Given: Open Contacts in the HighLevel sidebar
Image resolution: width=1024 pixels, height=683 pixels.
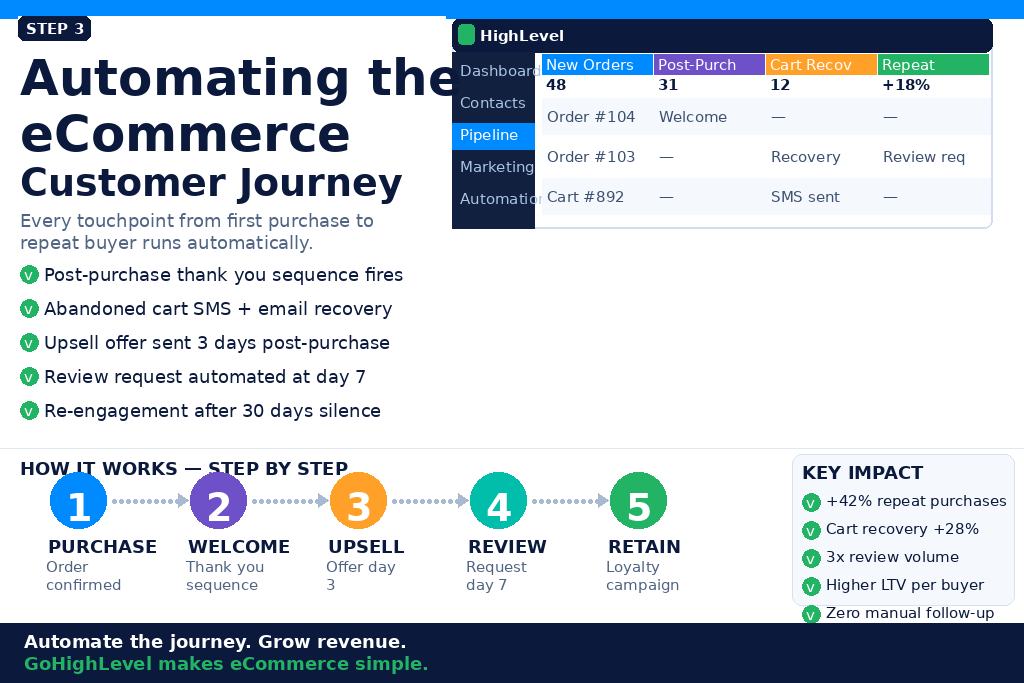Looking at the screenshot, I should click(494, 103).
